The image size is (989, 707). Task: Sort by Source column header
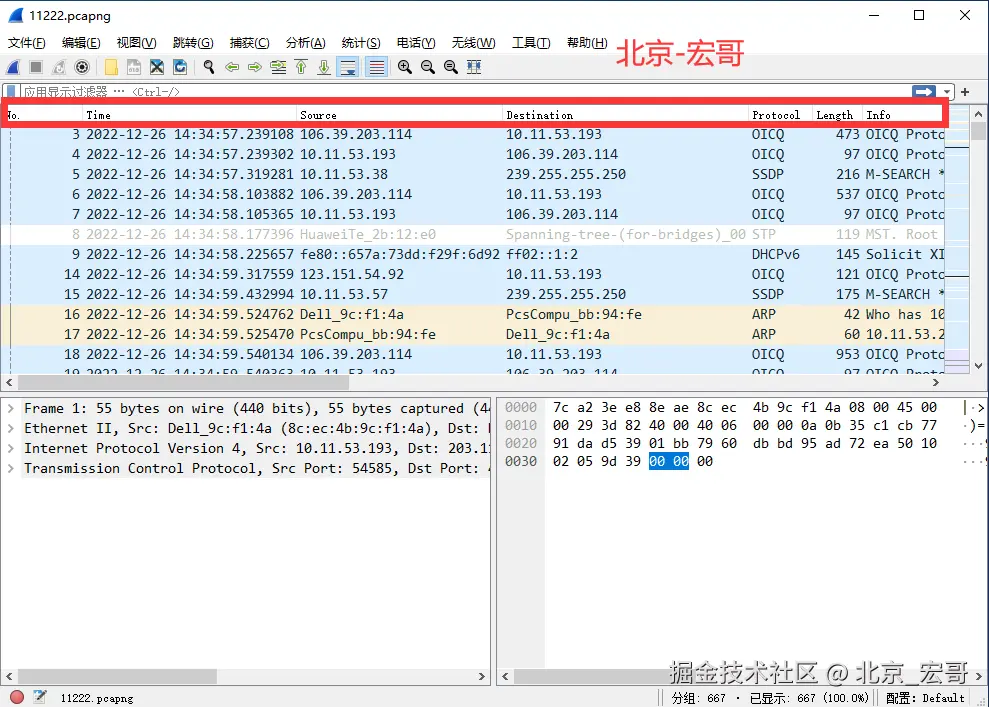pos(399,115)
